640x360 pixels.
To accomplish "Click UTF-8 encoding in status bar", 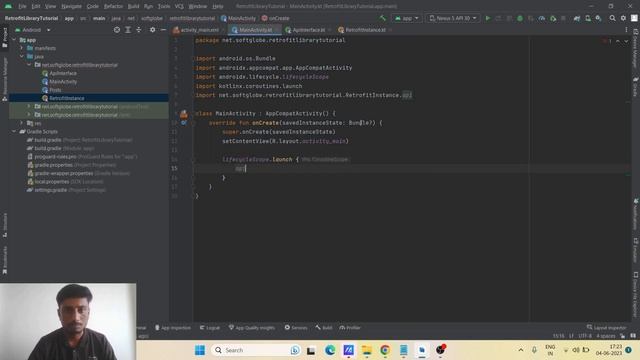I will [x=584, y=336].
